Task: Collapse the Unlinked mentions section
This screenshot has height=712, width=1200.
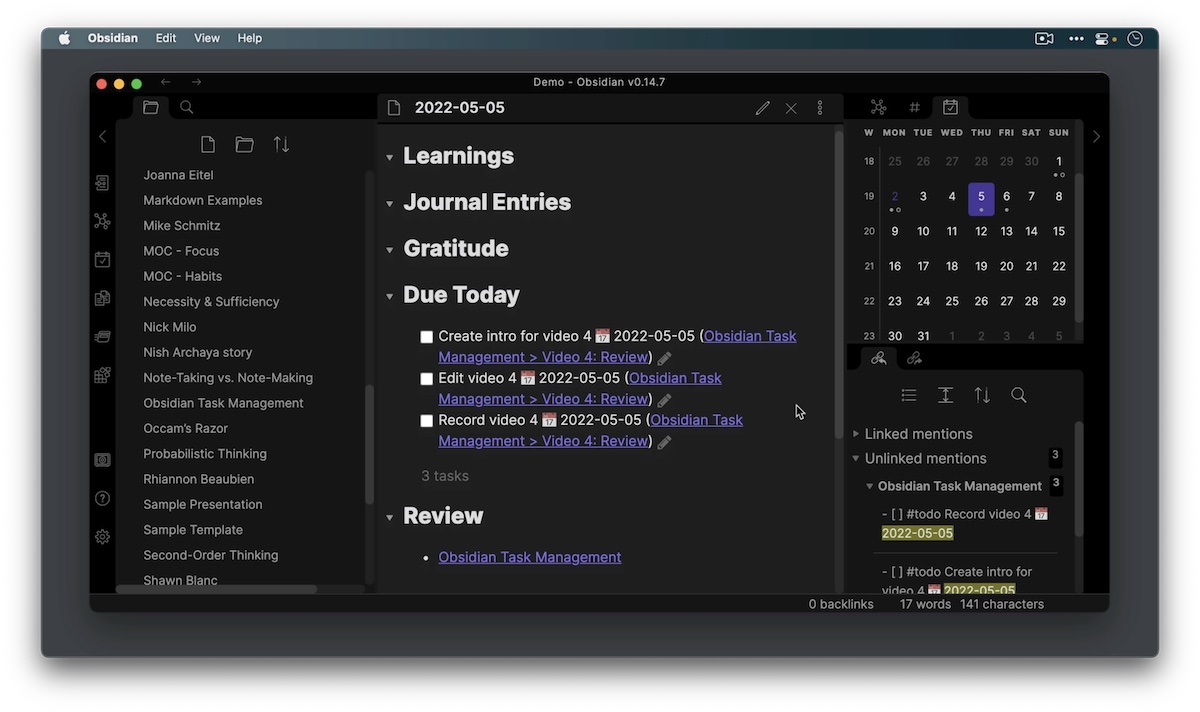Action: [x=856, y=458]
